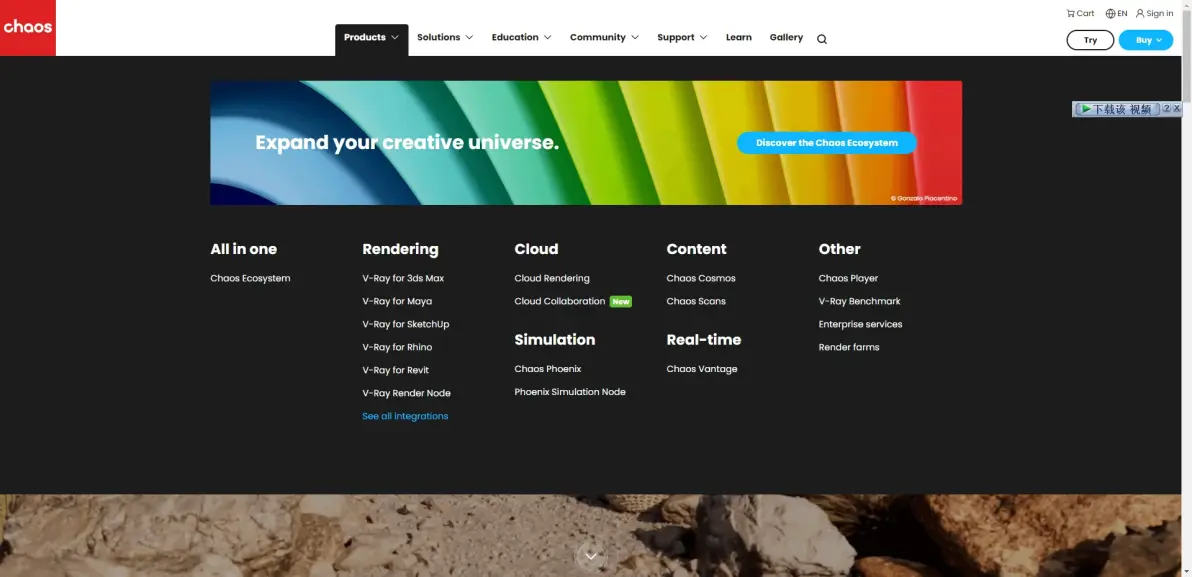Click the Cloud column heading

[536, 249]
